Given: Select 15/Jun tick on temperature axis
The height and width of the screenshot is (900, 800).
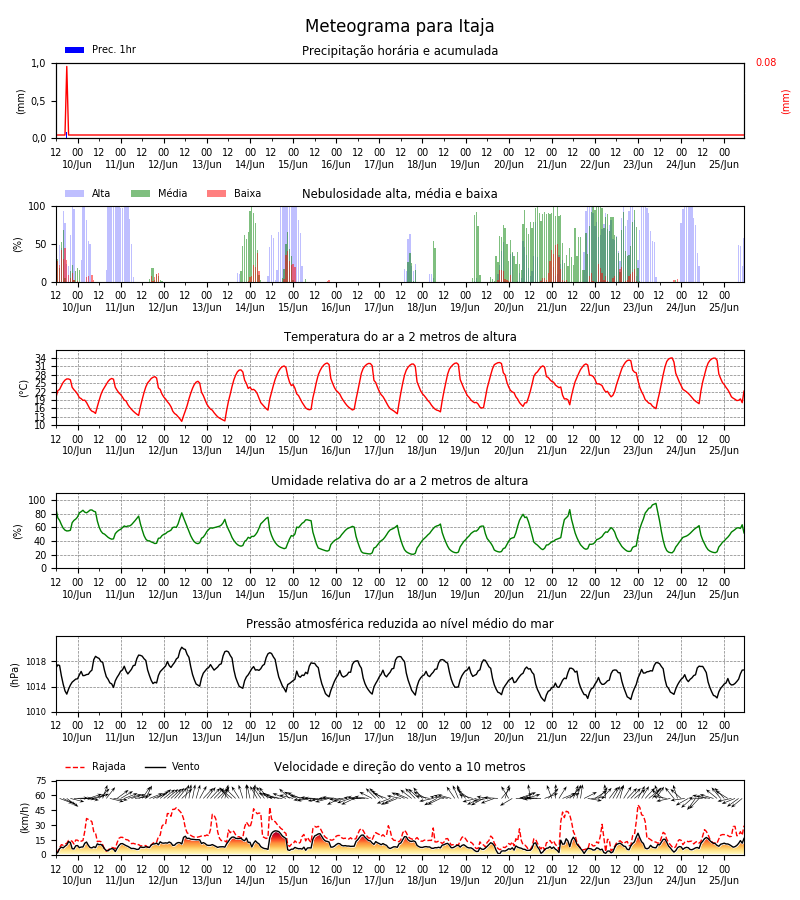Looking at the screenshot, I should click(x=293, y=451).
